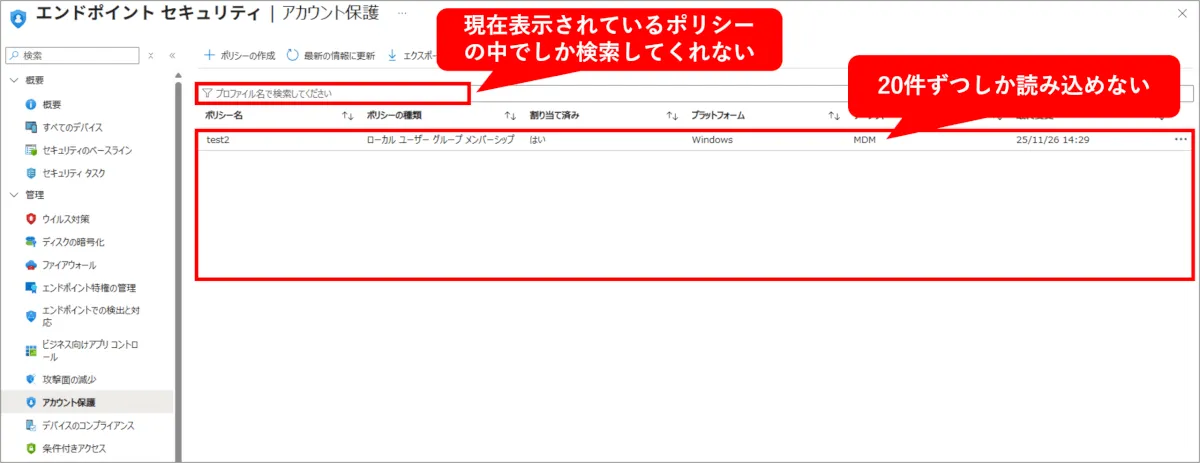
Task: Click the MDM cell in test2 row
Action: click(x=864, y=140)
